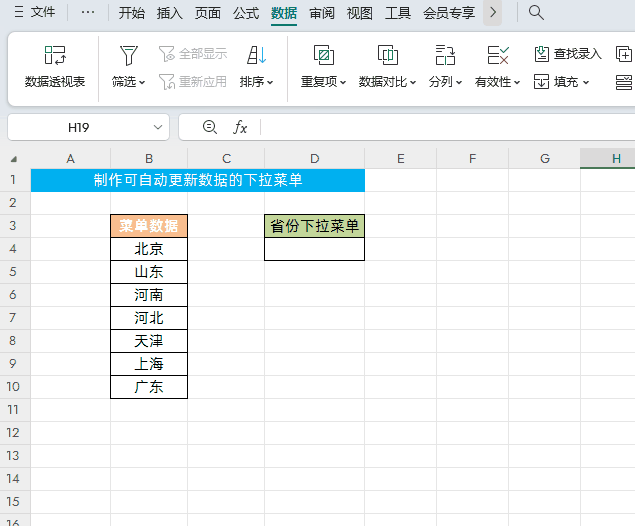635x526 pixels.
Task: Select column D header
Action: (x=315, y=158)
